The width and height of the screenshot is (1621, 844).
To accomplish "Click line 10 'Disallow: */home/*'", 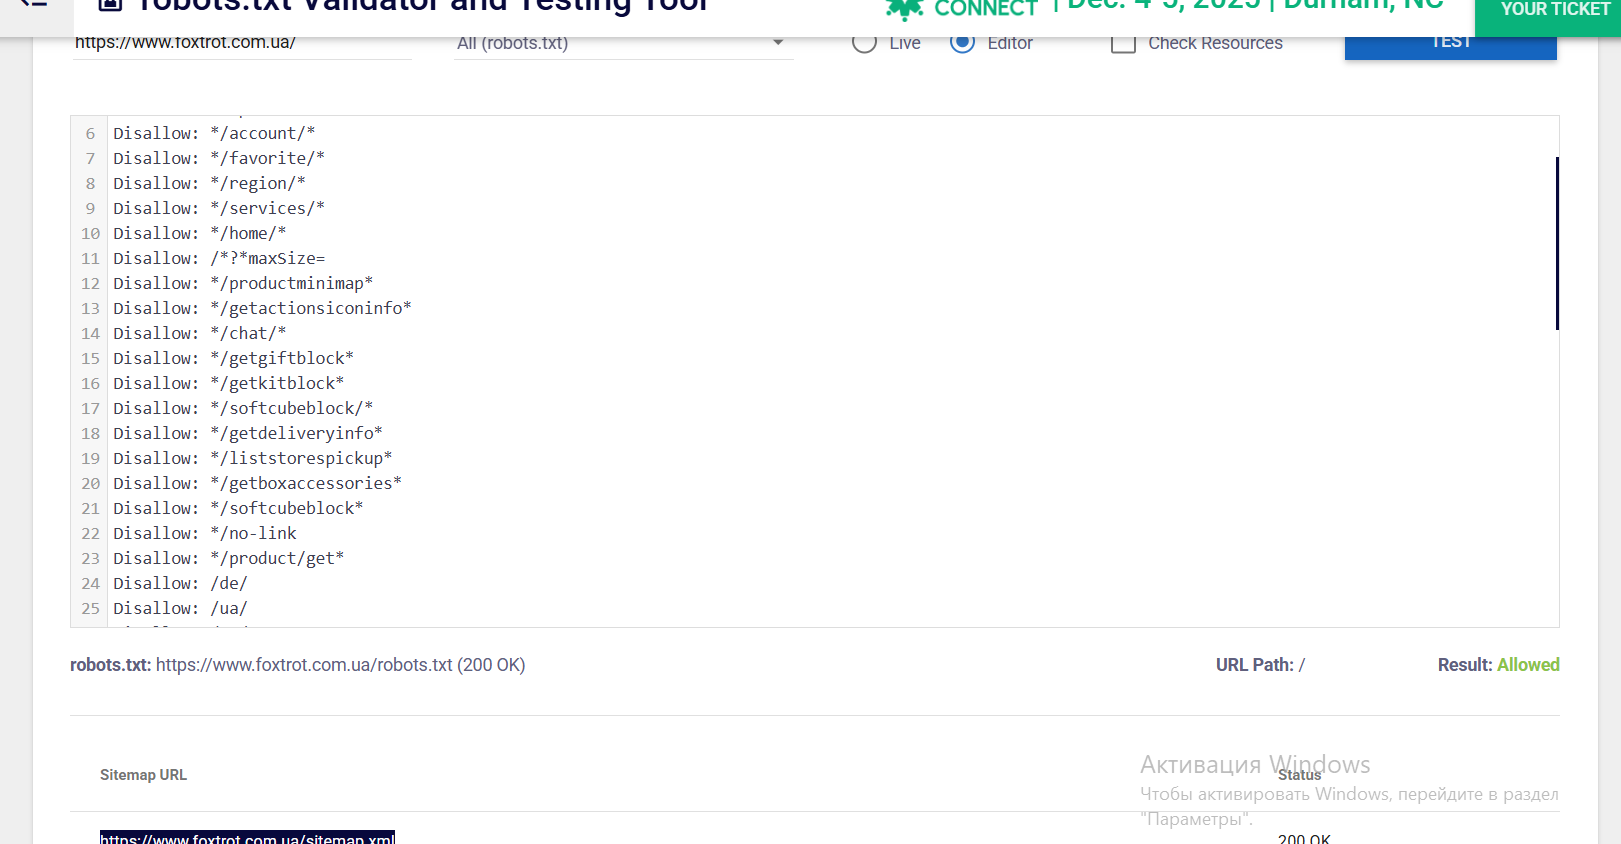I will tap(200, 233).
